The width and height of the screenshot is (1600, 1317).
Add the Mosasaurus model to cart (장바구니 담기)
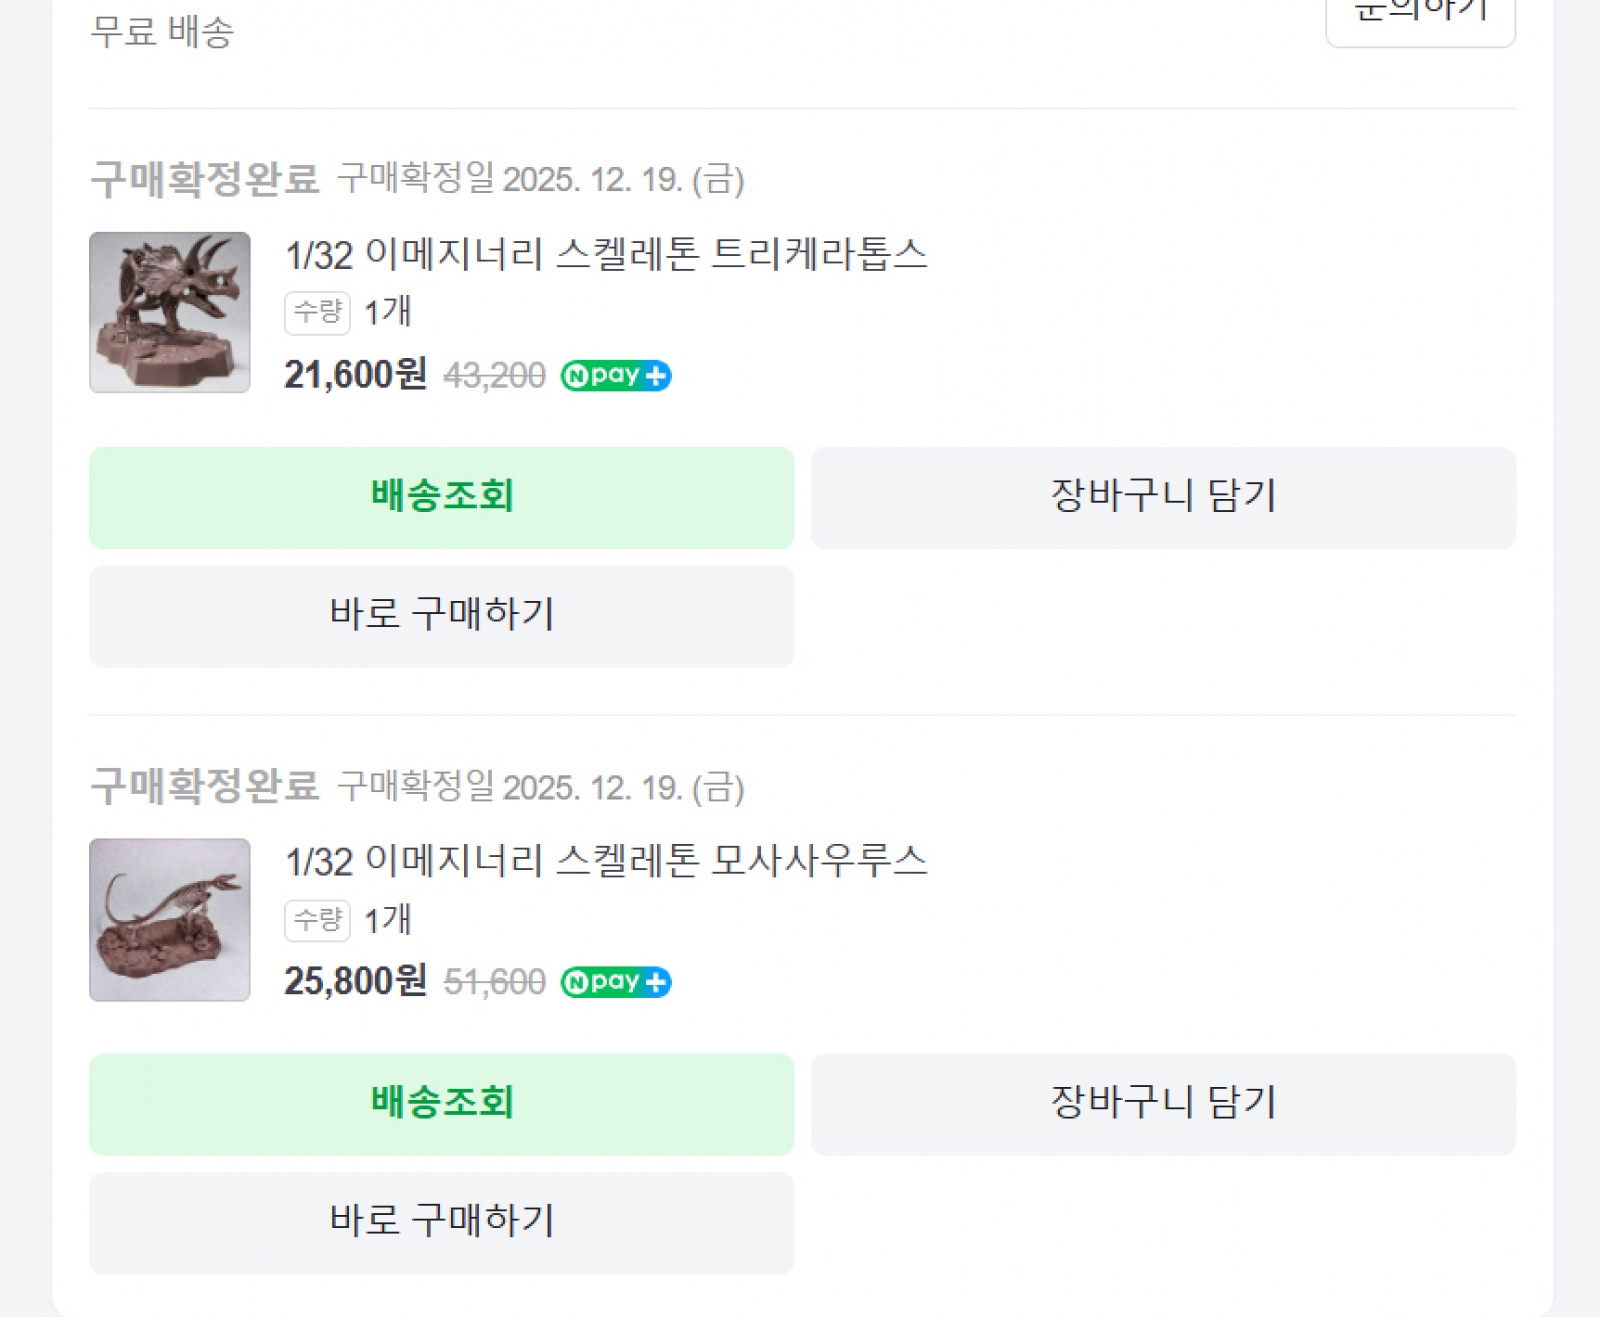1163,1104
